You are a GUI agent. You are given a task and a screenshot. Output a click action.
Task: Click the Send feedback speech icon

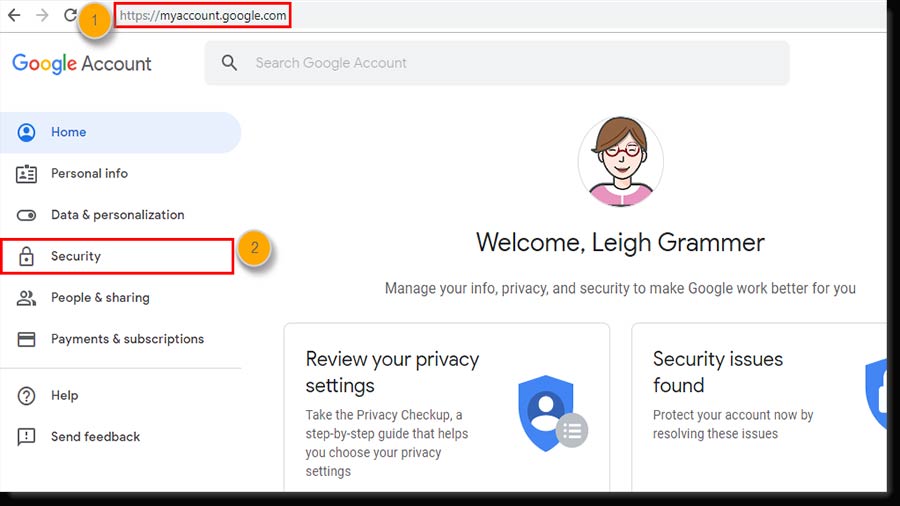click(x=26, y=437)
